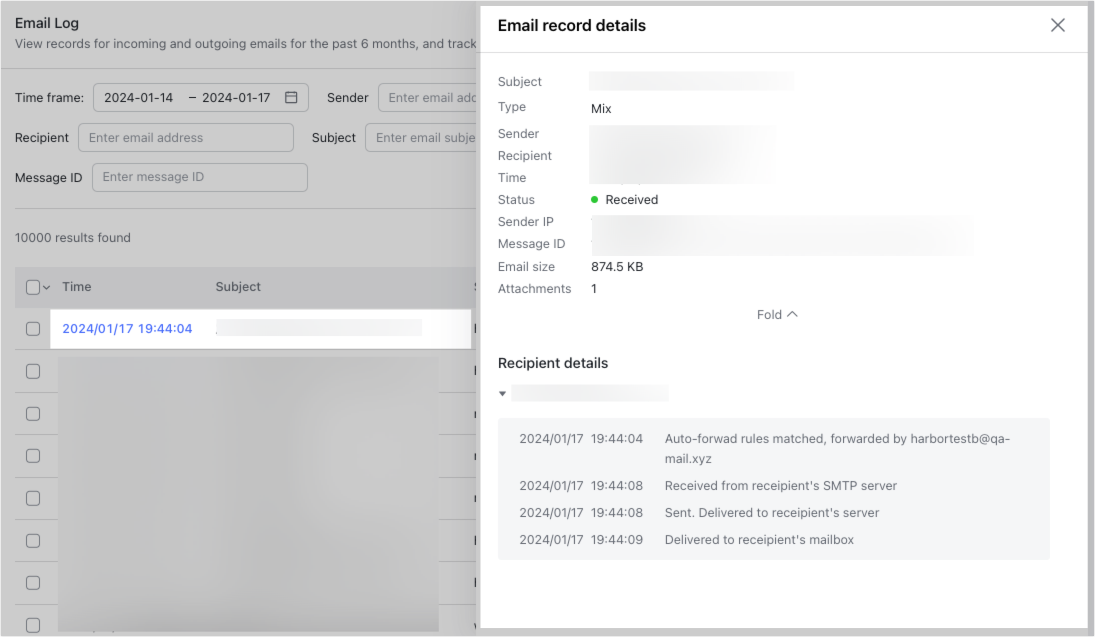Select the Time column header

point(76,287)
